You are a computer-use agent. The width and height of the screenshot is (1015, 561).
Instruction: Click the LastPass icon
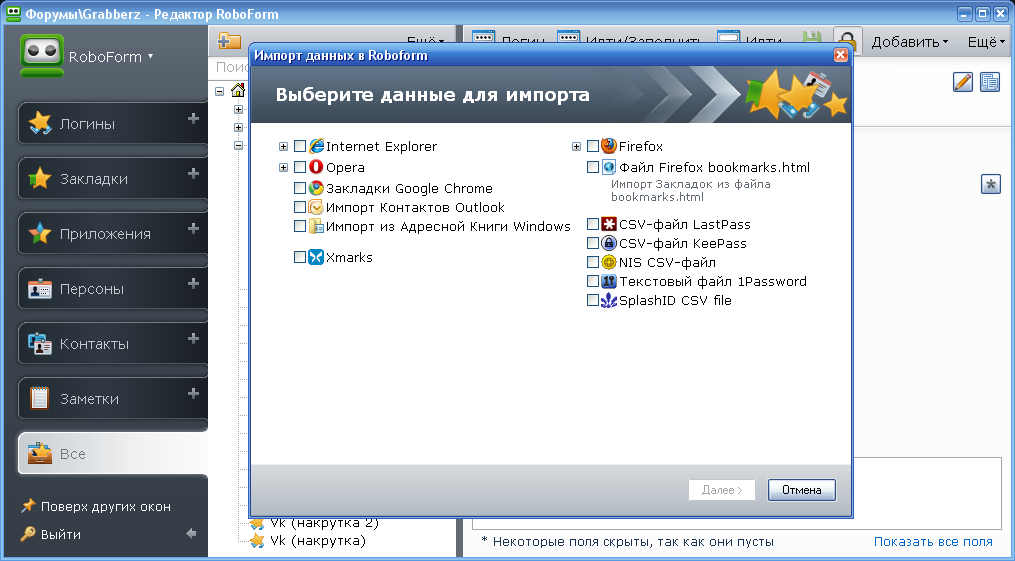click(608, 224)
